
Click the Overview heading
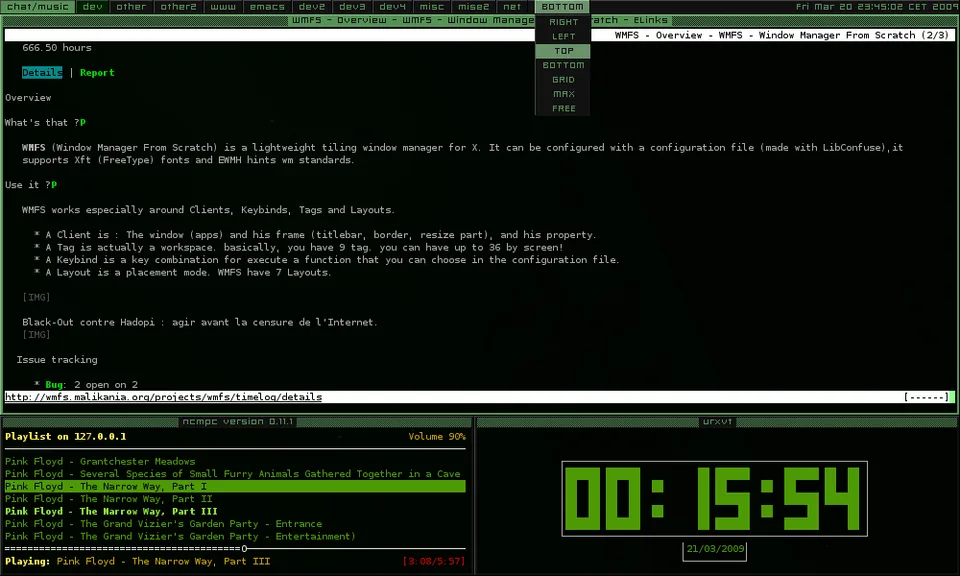28,98
